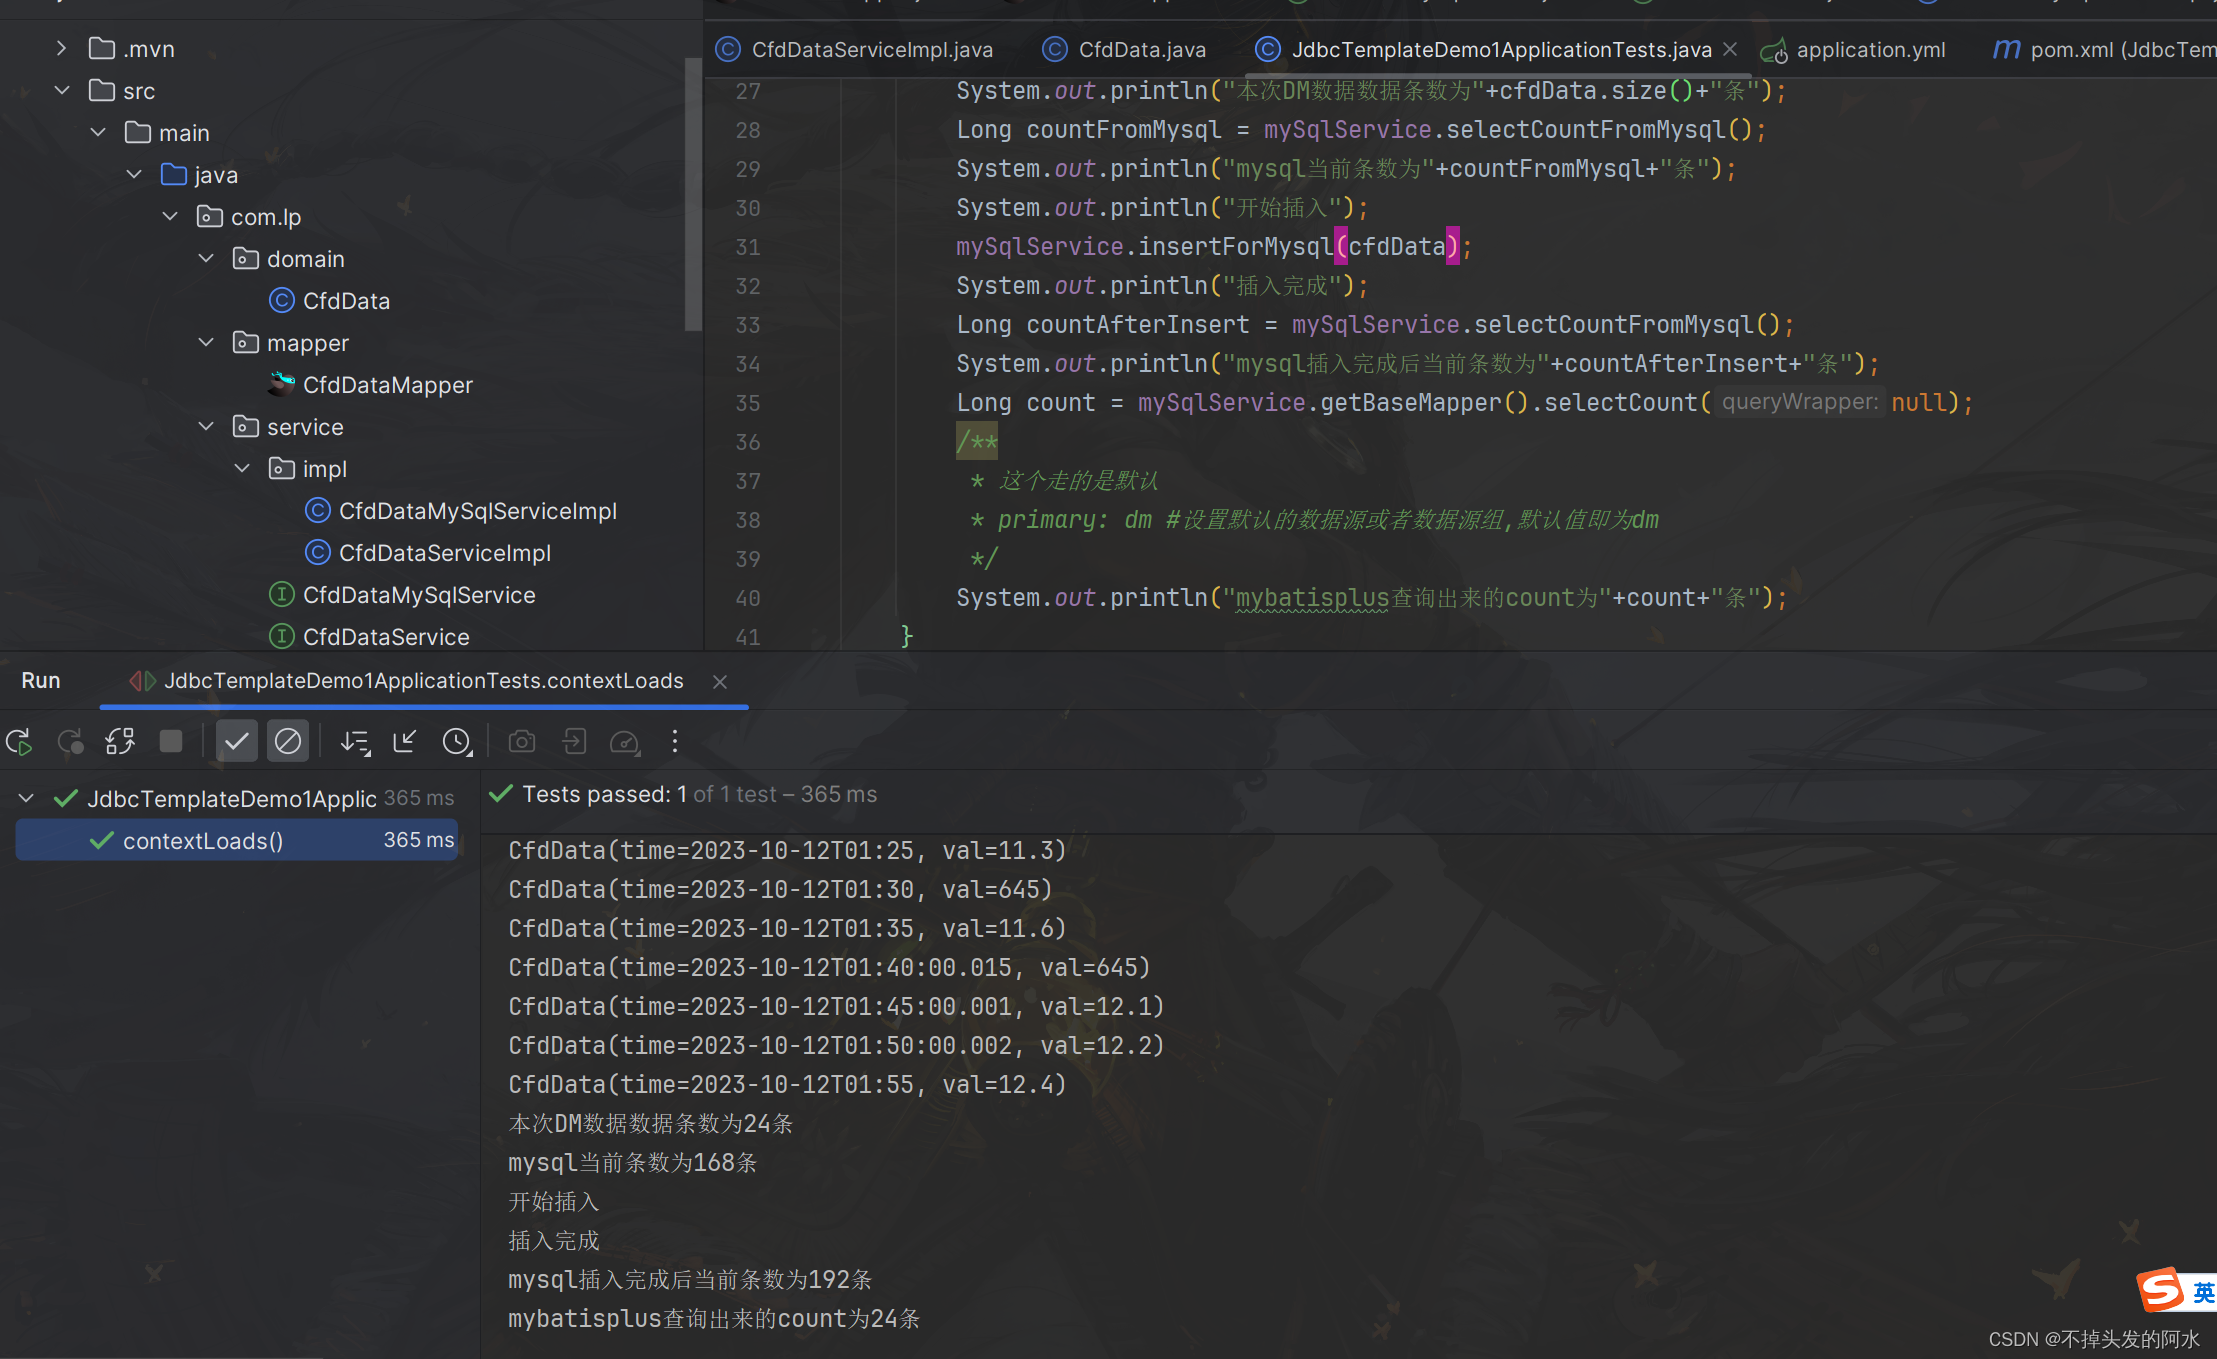
Task: Close the contextLoads run tab
Action: click(719, 681)
